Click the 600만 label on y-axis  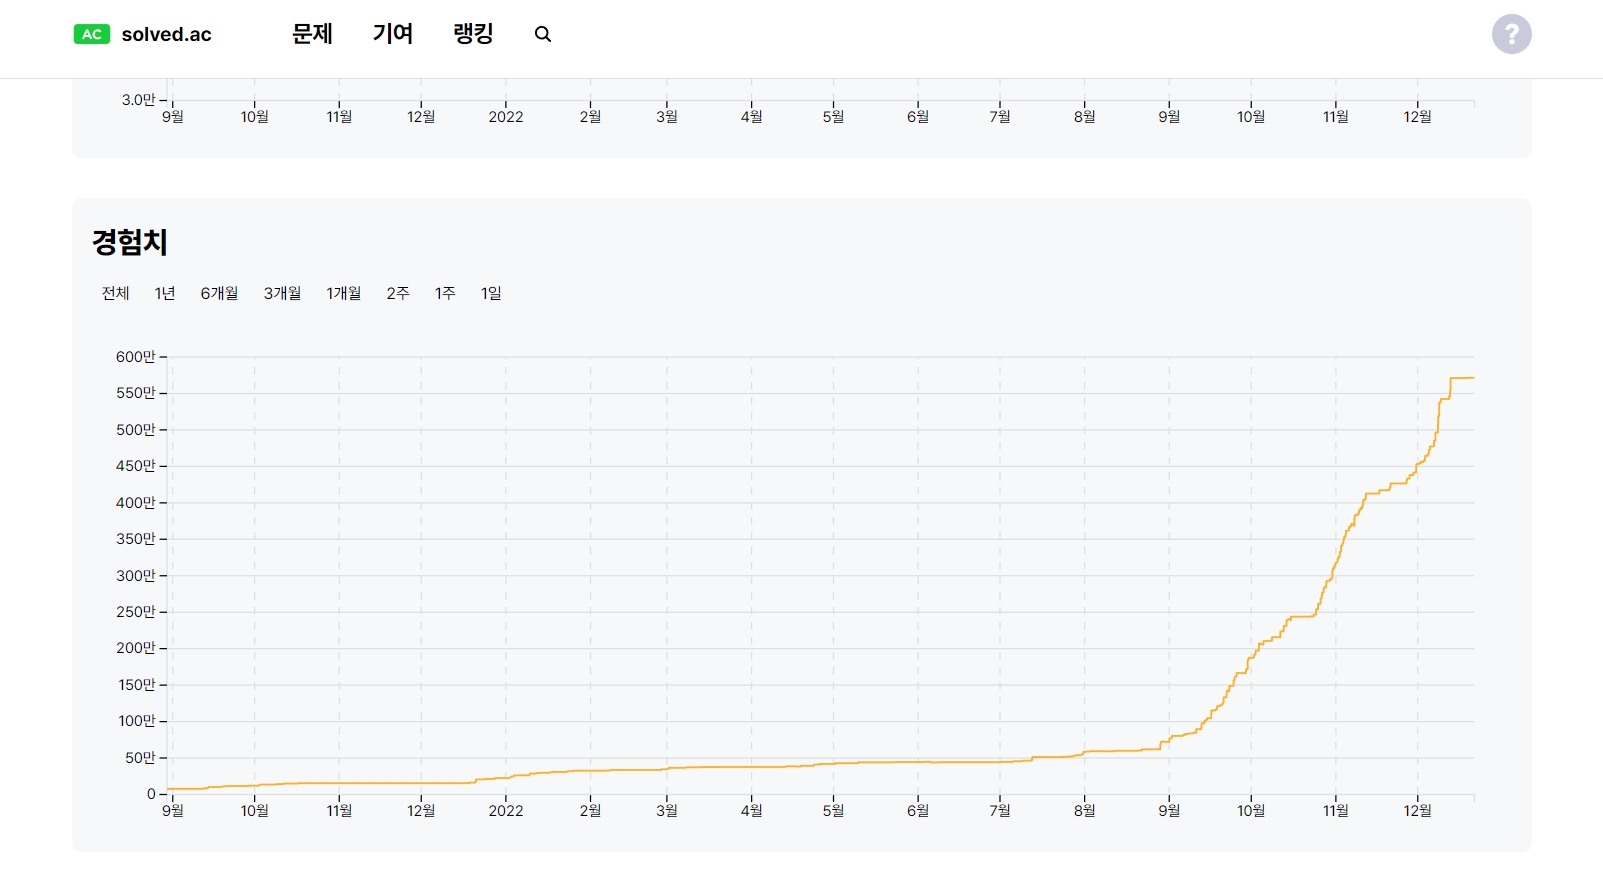tap(135, 357)
